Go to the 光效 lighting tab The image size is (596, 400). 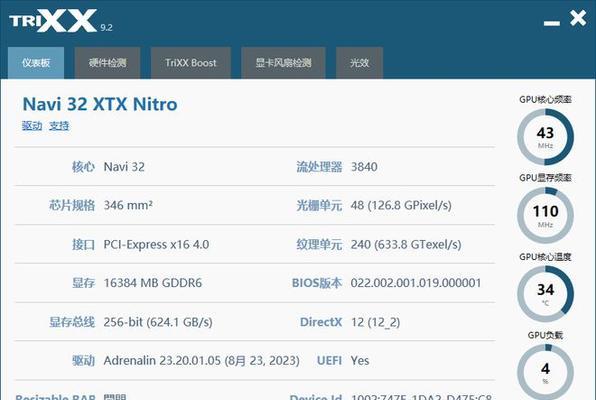[x=359, y=63]
